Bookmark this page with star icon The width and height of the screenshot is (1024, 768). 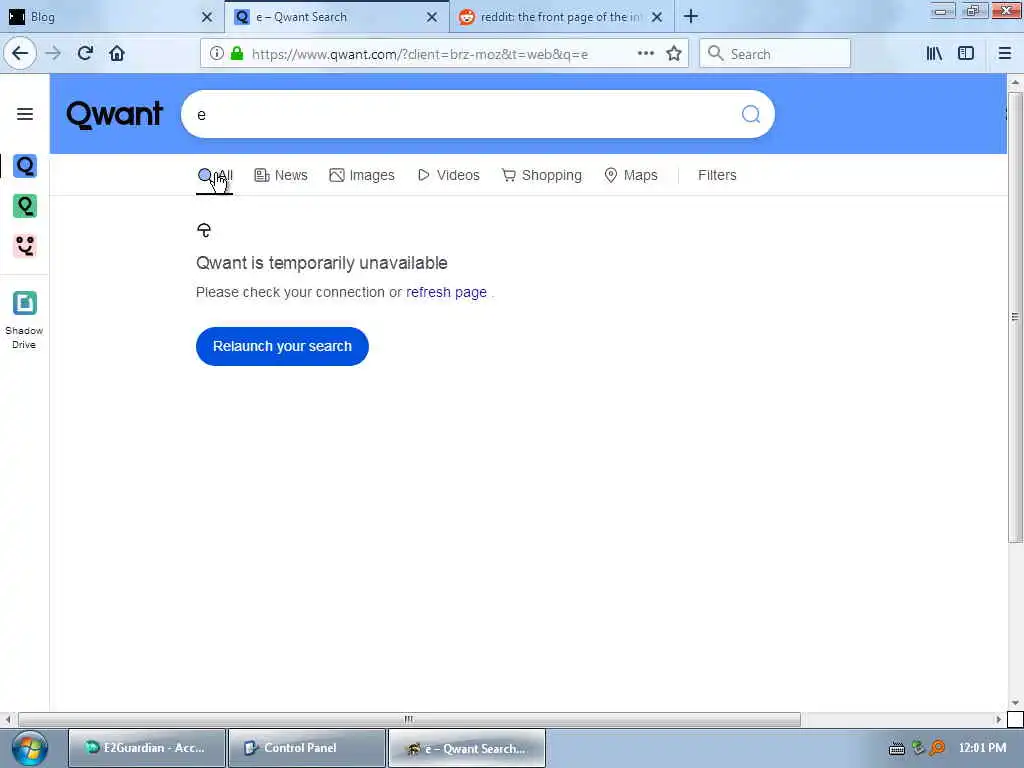(674, 54)
